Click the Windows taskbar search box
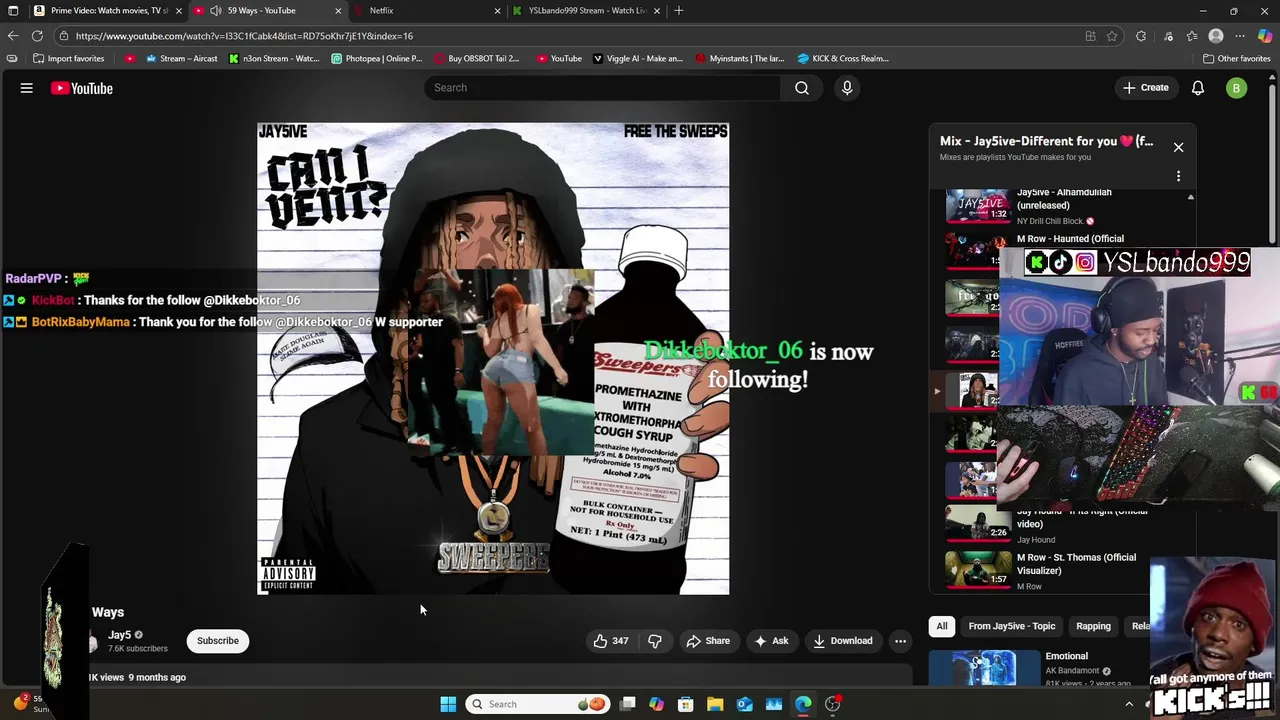This screenshot has width=1280, height=720. [537, 704]
